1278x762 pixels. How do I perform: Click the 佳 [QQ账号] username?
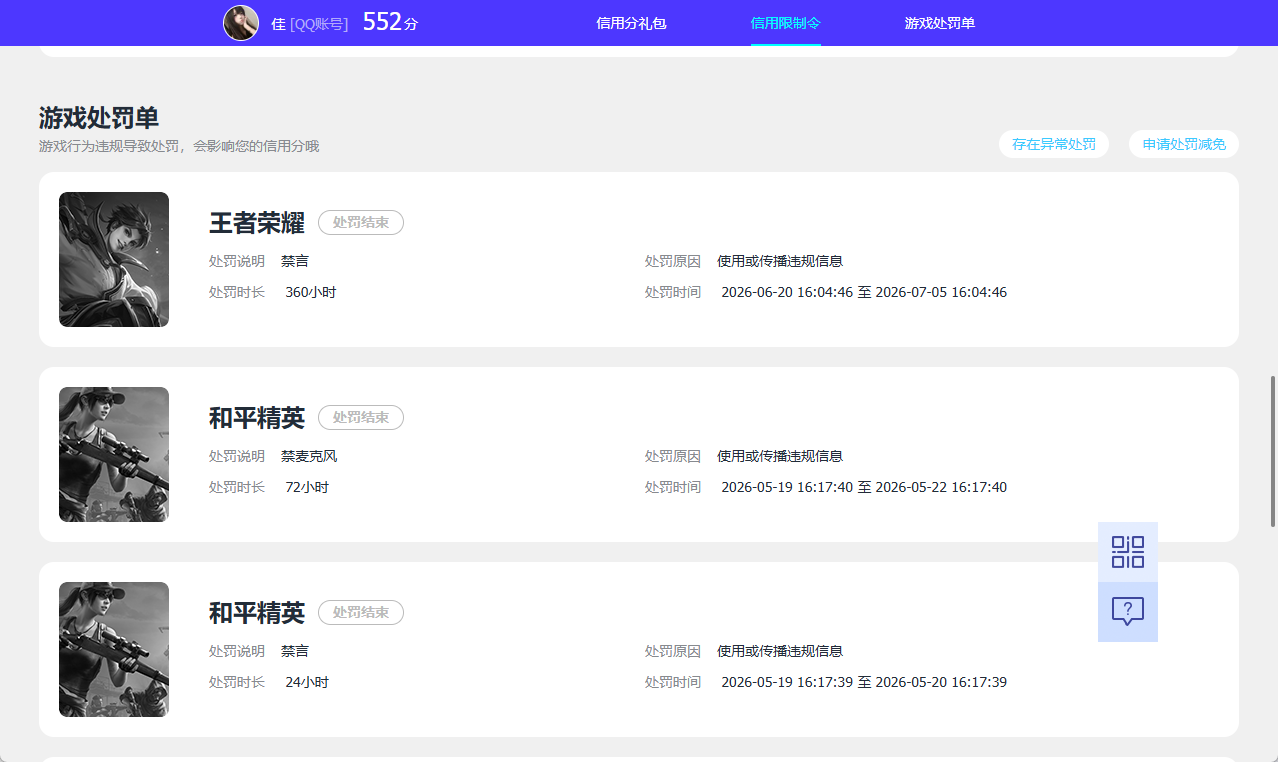pyautogui.click(x=310, y=23)
